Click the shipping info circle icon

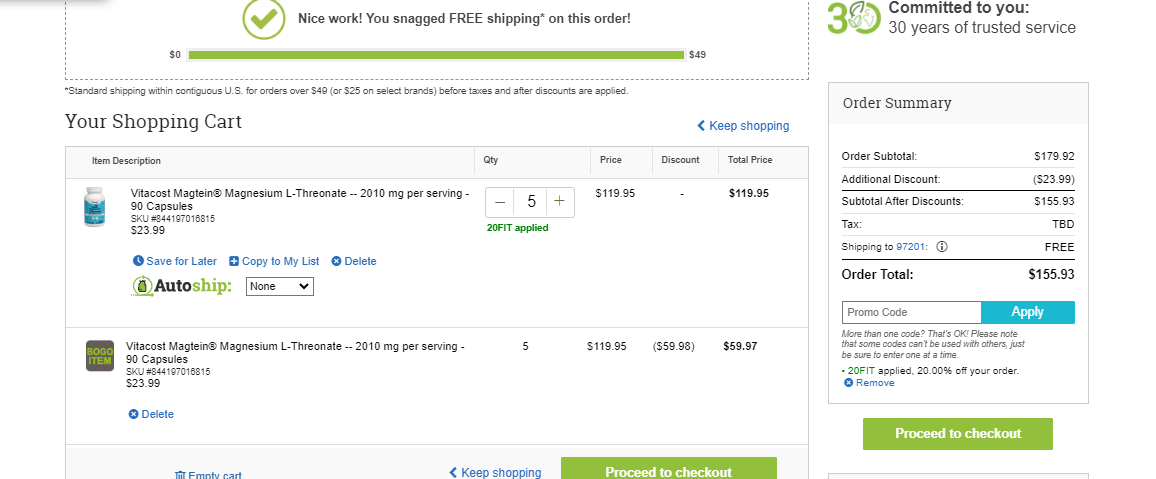click(x=941, y=247)
